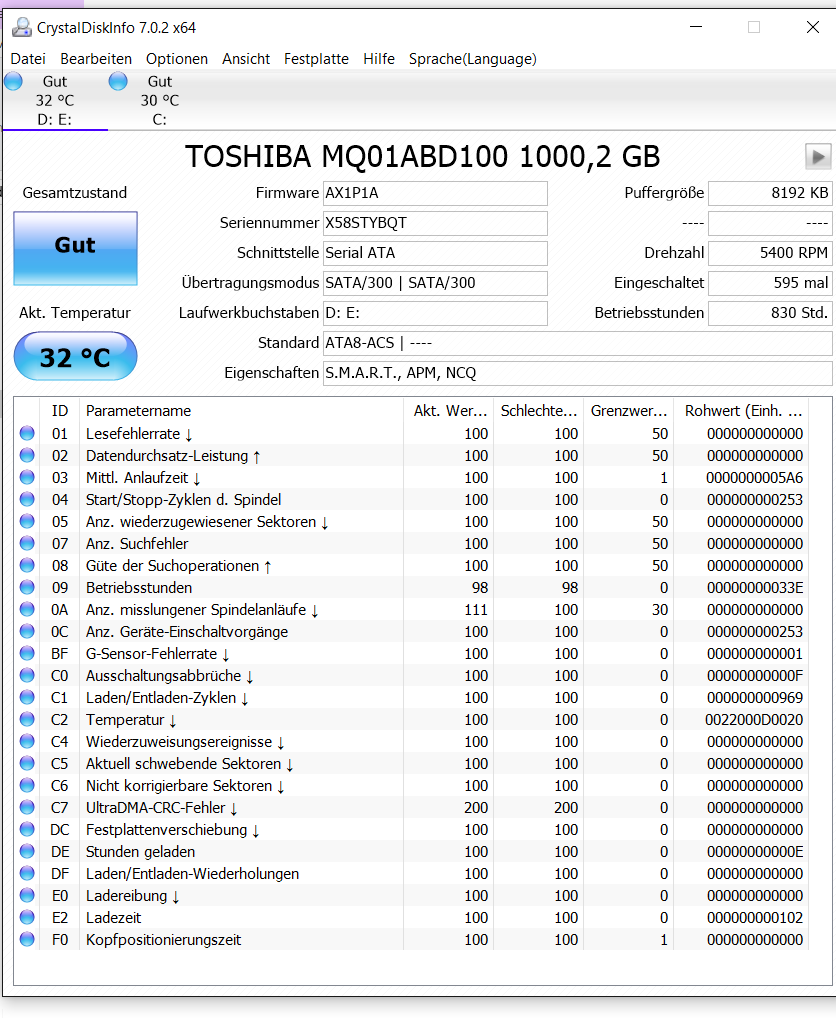Click the Parametername column header
This screenshot has width=836, height=1018.
[x=241, y=410]
